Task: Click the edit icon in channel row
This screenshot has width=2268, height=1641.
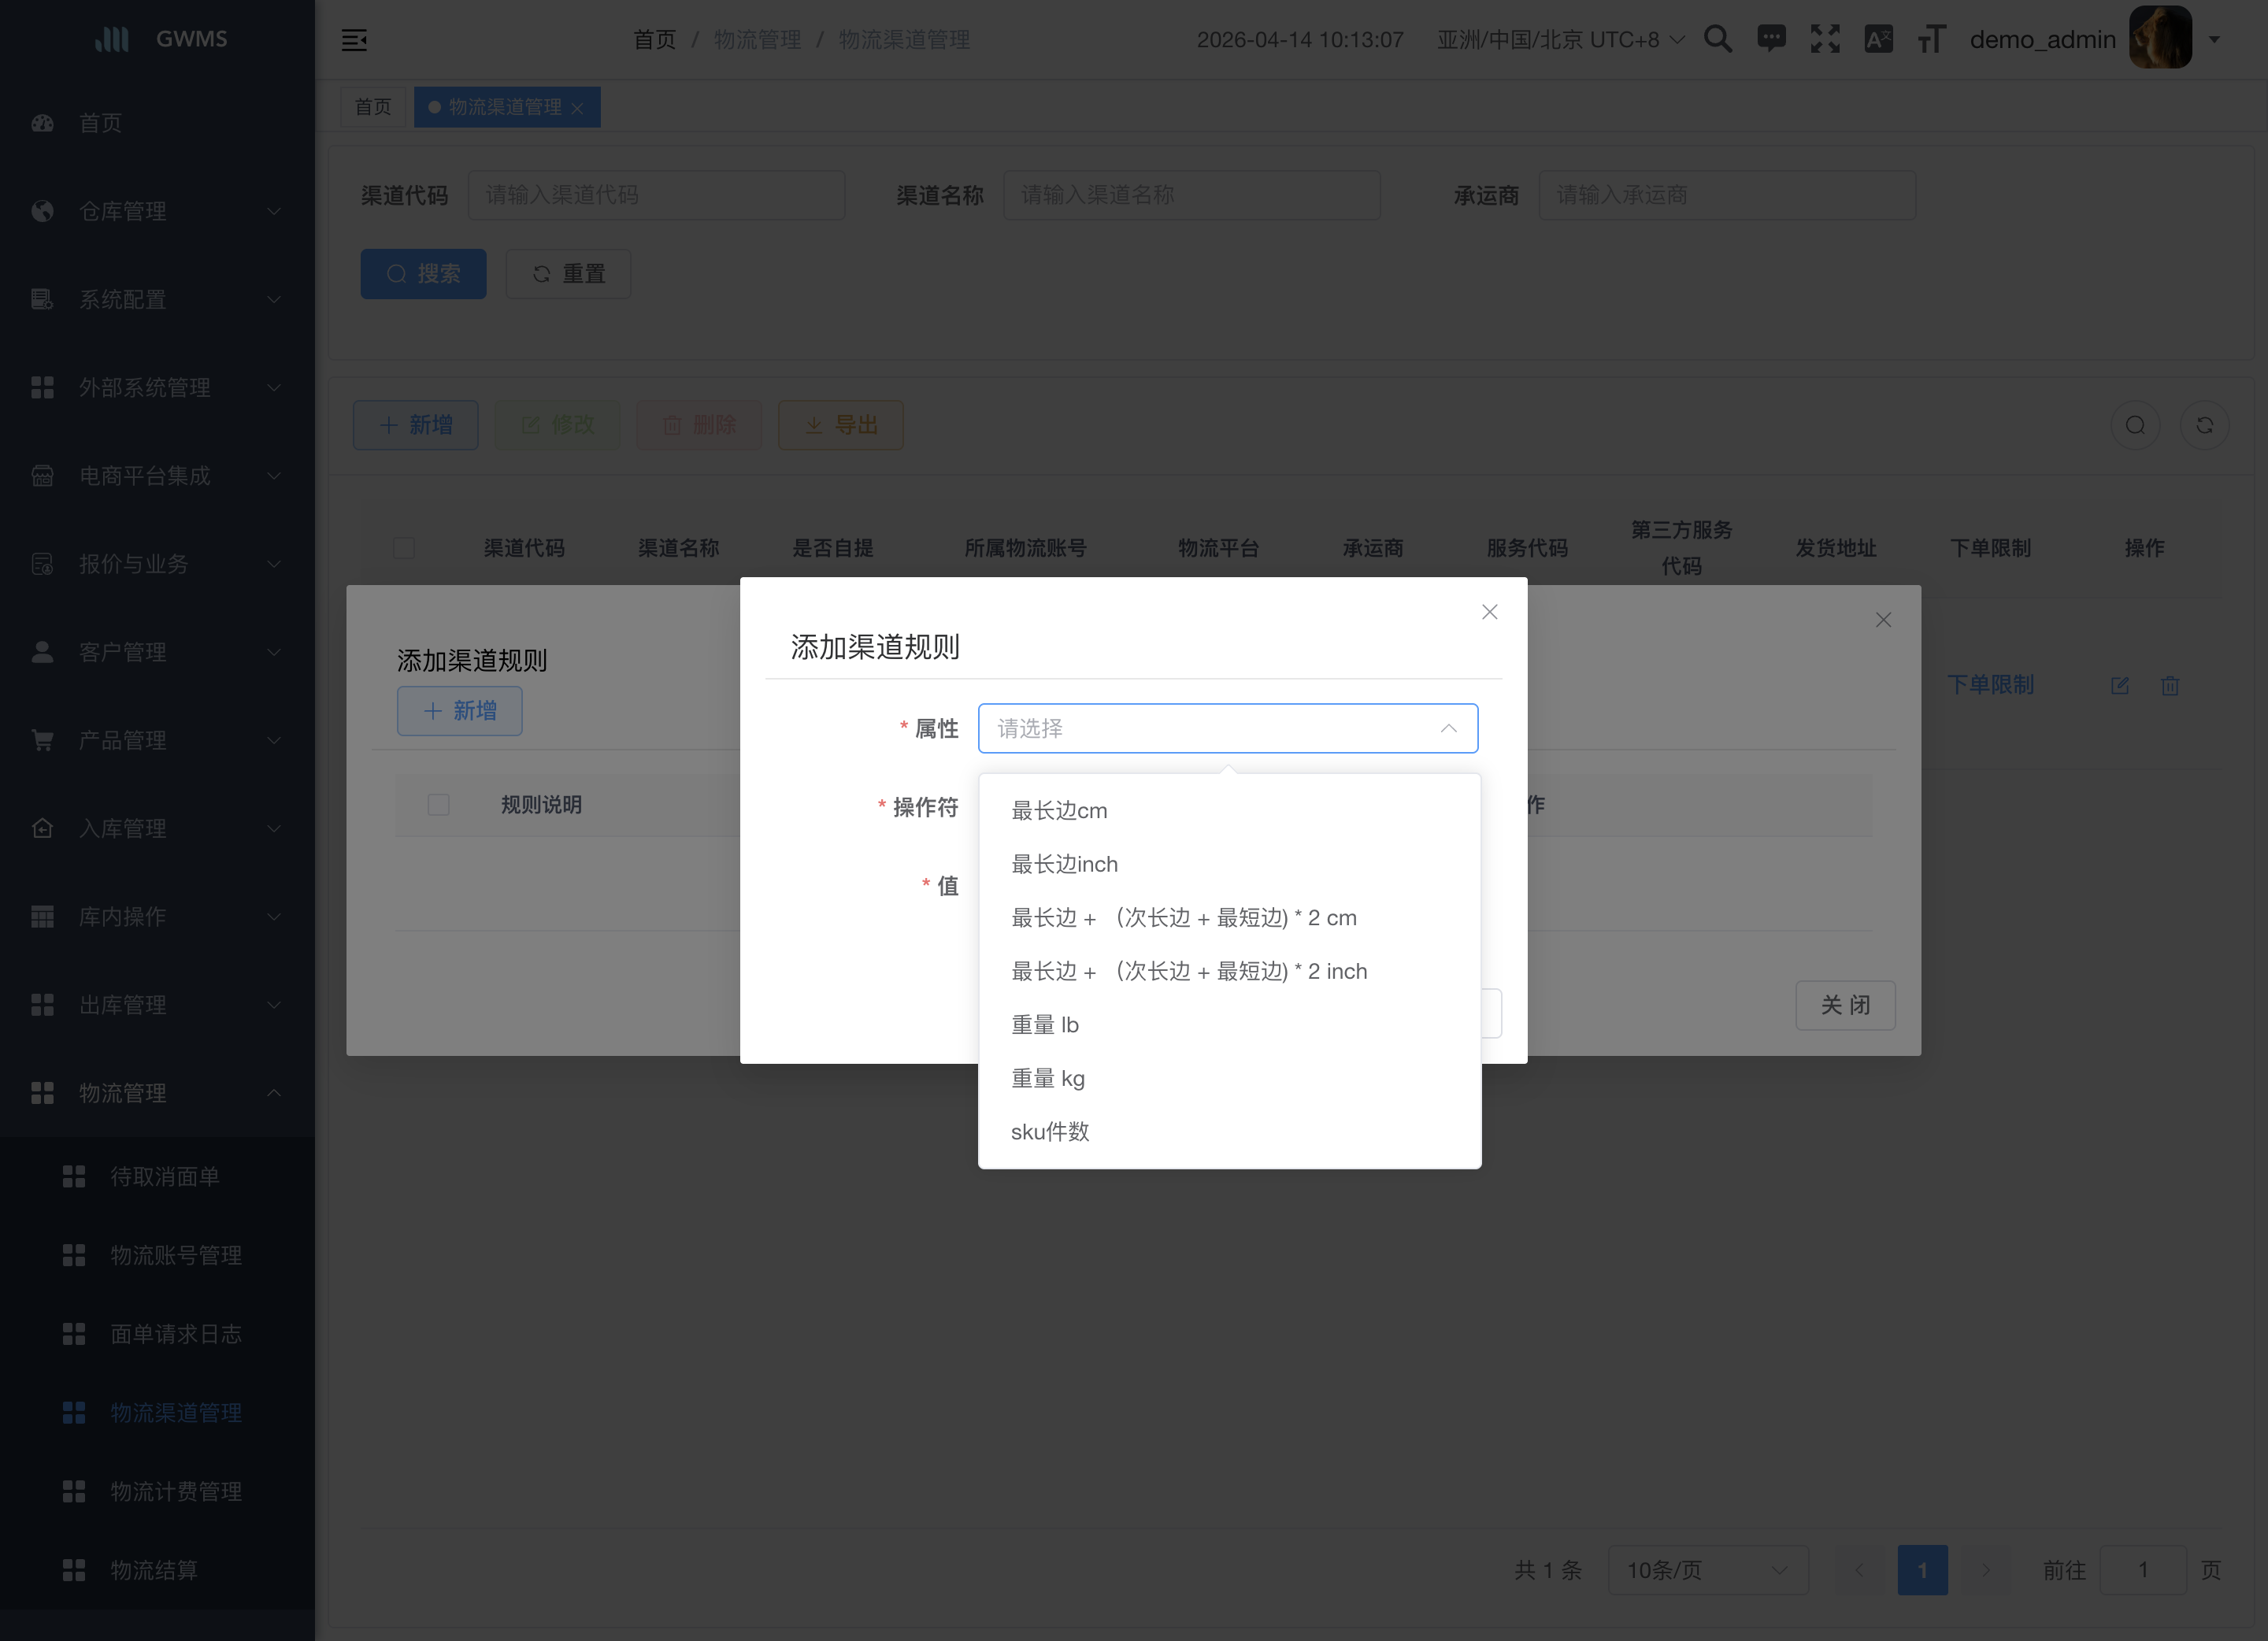Action: (2119, 685)
